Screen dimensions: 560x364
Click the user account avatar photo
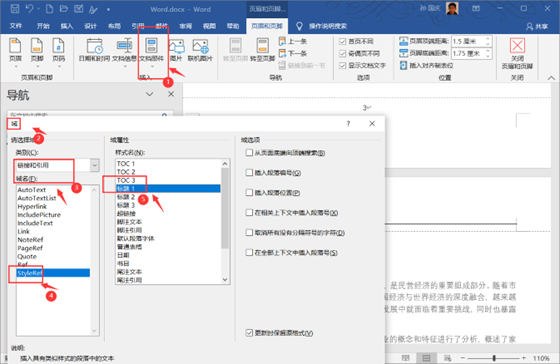pos(452,8)
